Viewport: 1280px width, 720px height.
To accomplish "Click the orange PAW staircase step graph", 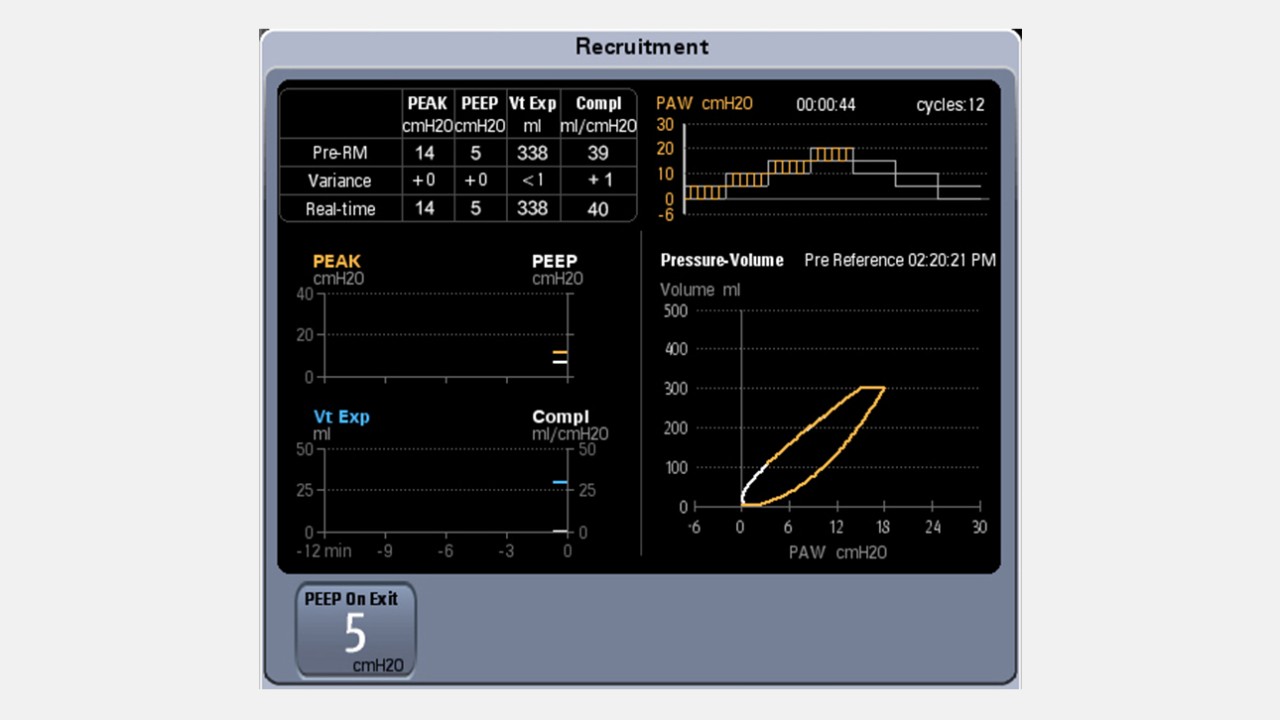I will click(790, 167).
